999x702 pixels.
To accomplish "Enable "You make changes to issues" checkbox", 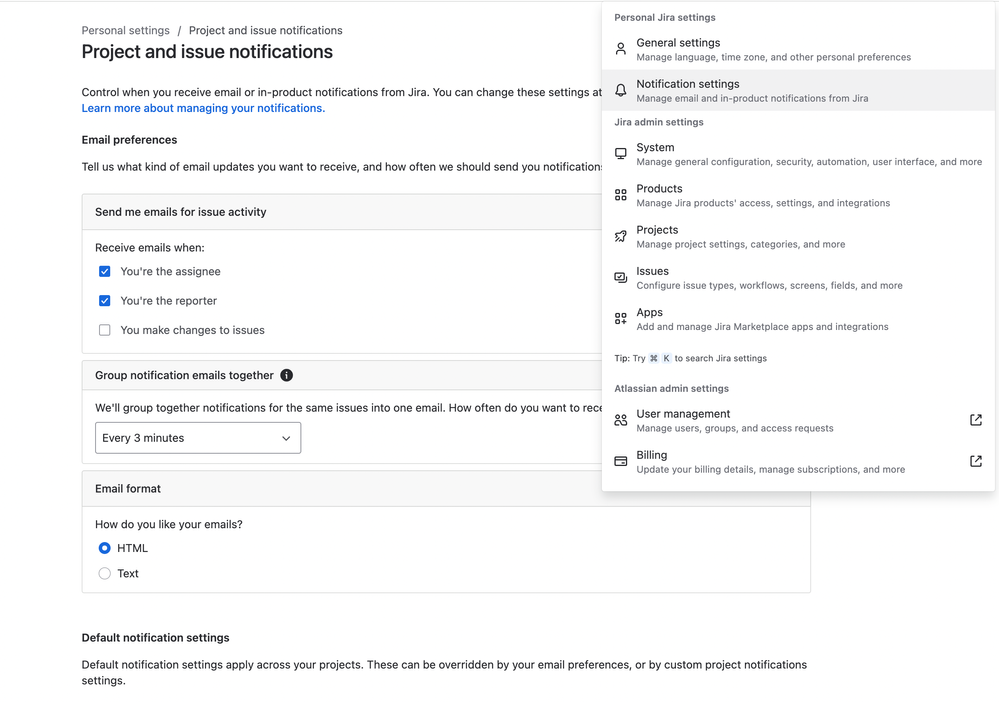I will pos(104,330).
